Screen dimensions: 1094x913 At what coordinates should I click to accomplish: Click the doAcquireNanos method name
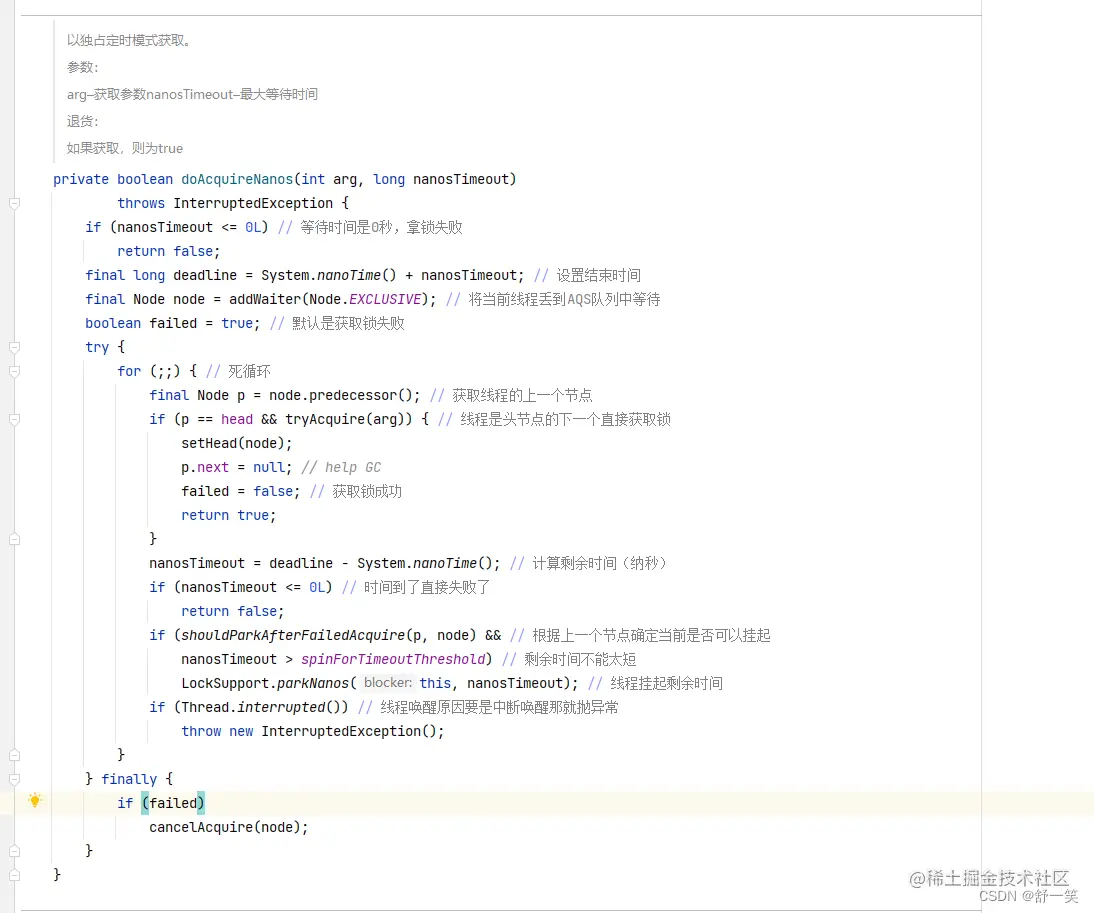click(x=237, y=179)
